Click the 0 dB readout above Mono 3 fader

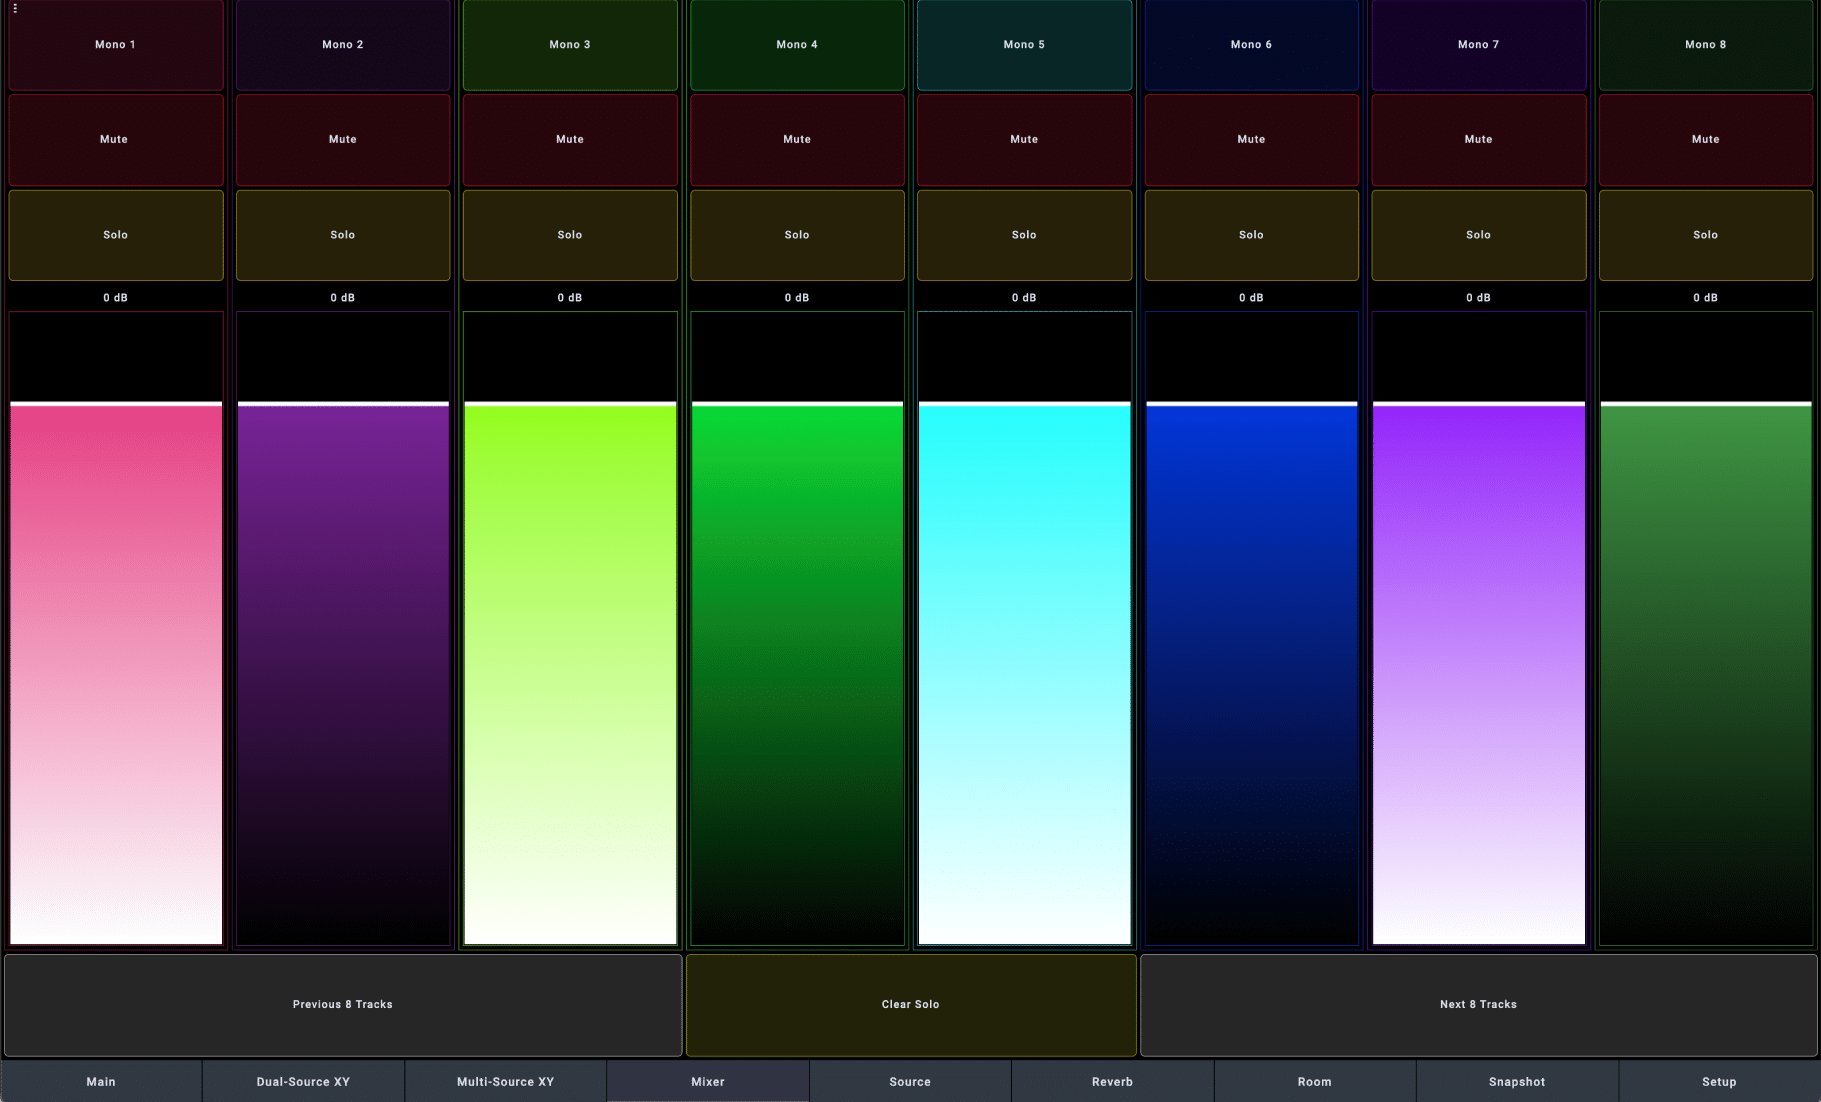point(570,298)
